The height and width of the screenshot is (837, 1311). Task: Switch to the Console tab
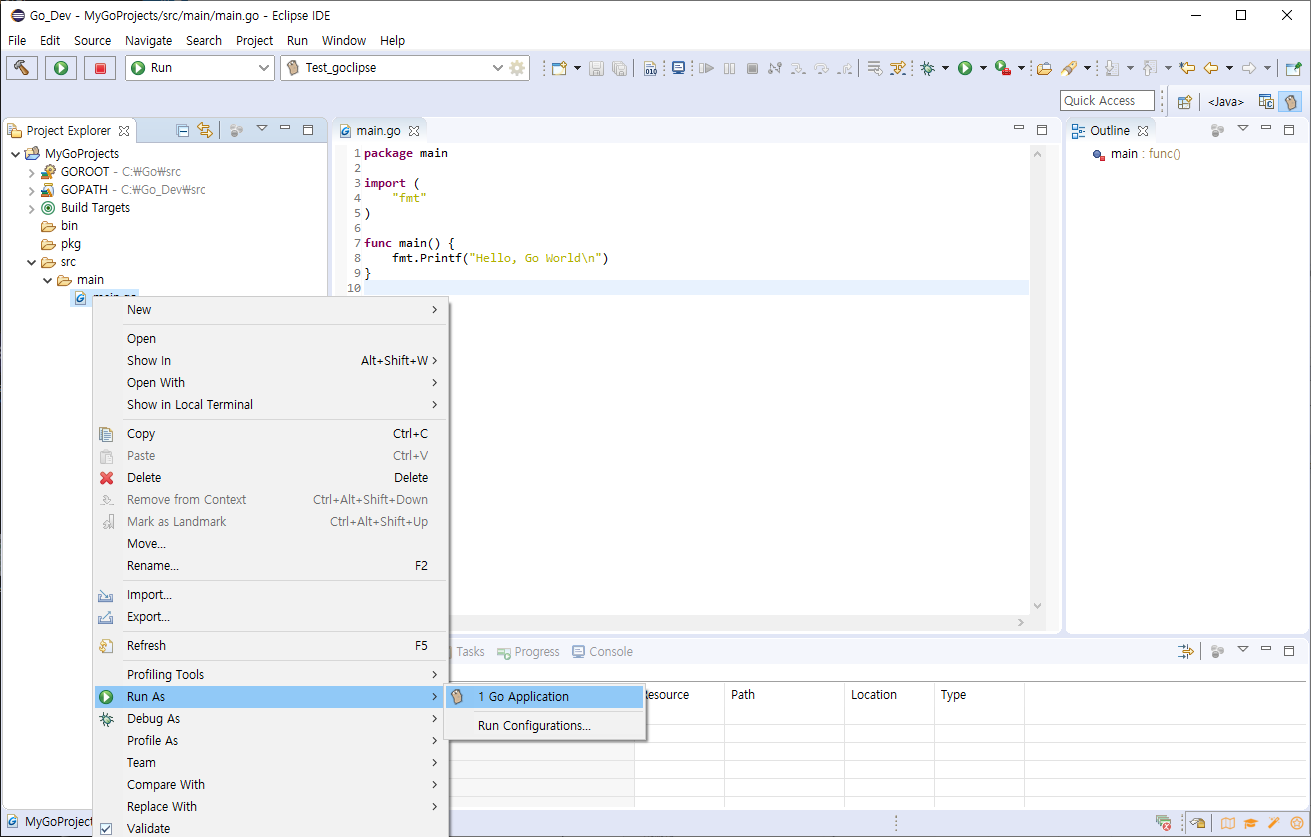click(x=602, y=652)
